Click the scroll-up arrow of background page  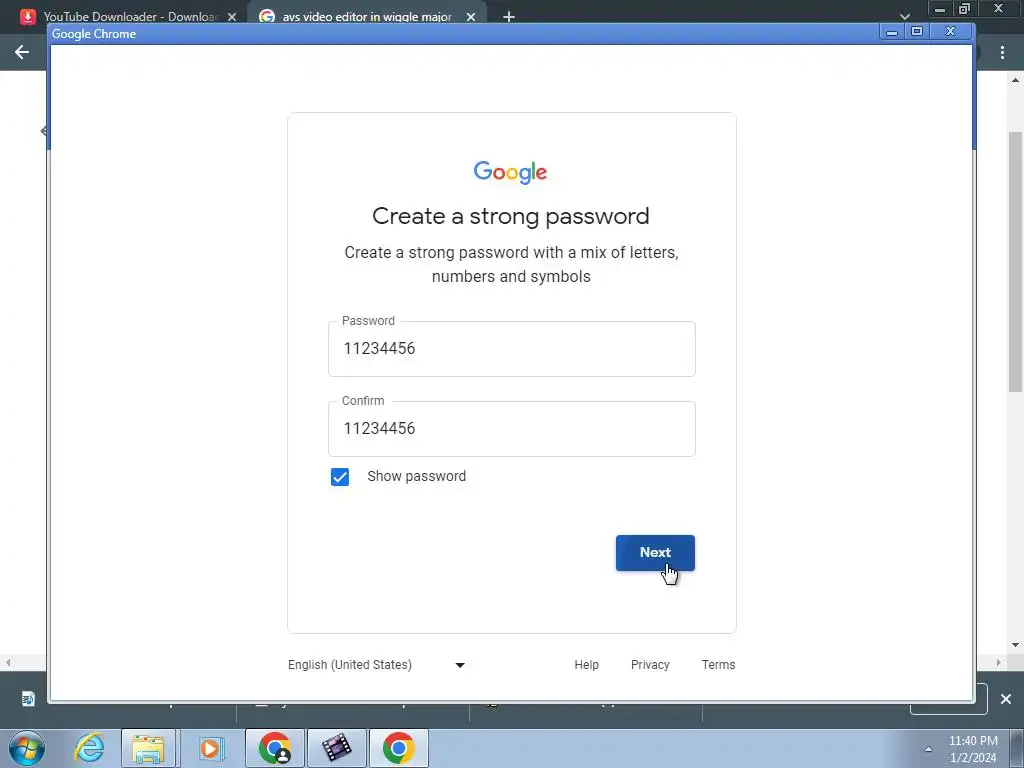pyautogui.click(x=1016, y=80)
